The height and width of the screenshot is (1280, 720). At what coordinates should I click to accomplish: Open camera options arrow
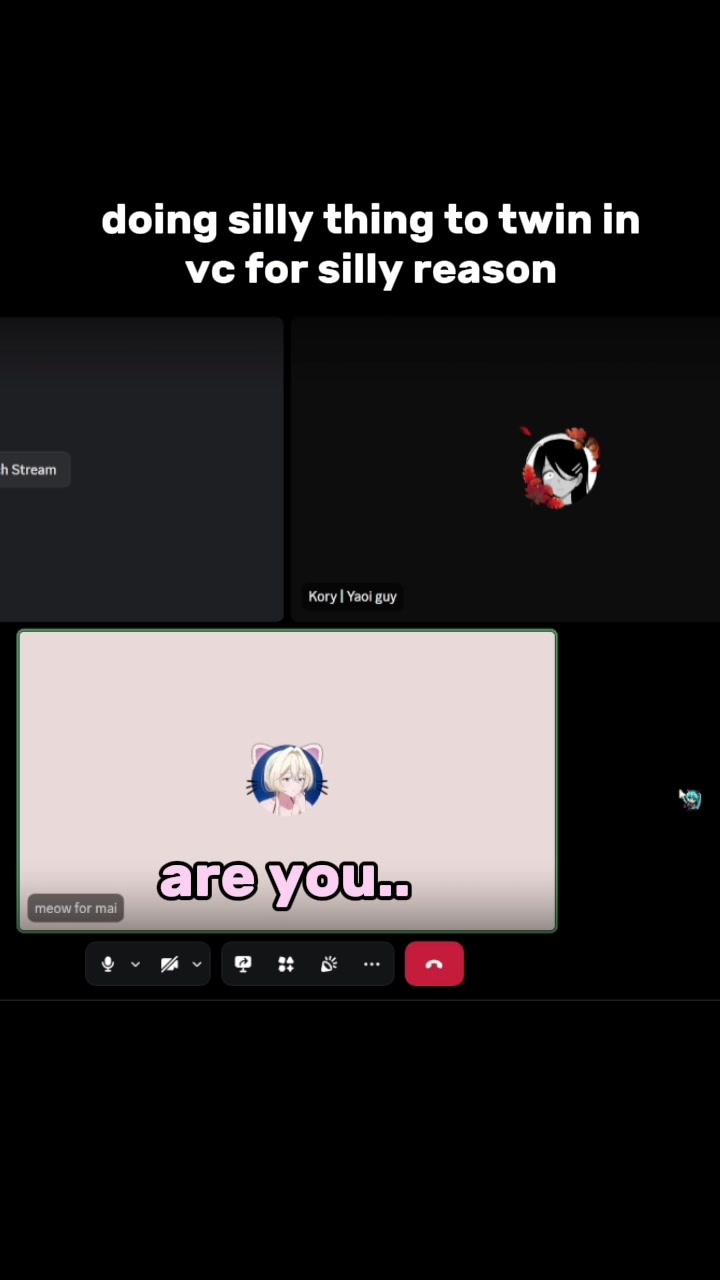tap(197, 964)
